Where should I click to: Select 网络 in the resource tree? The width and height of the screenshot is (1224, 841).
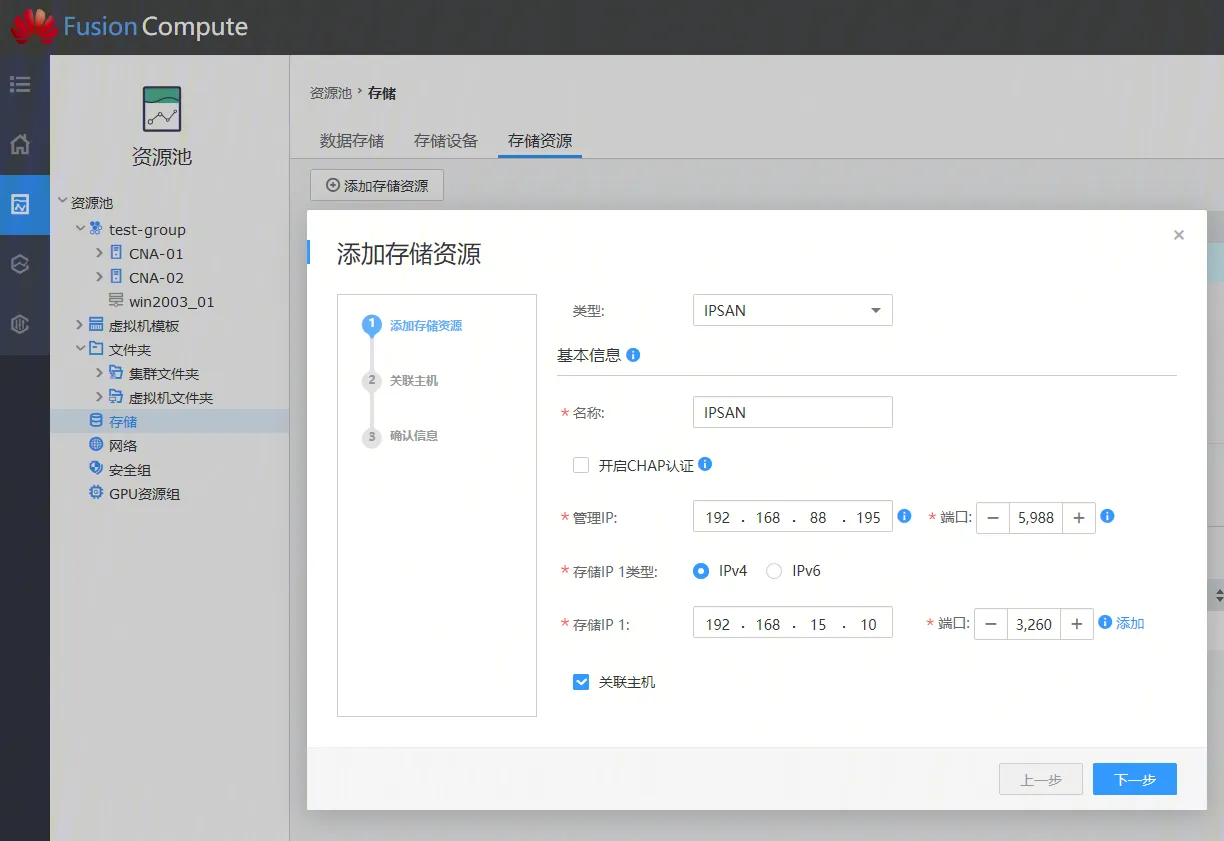click(123, 445)
